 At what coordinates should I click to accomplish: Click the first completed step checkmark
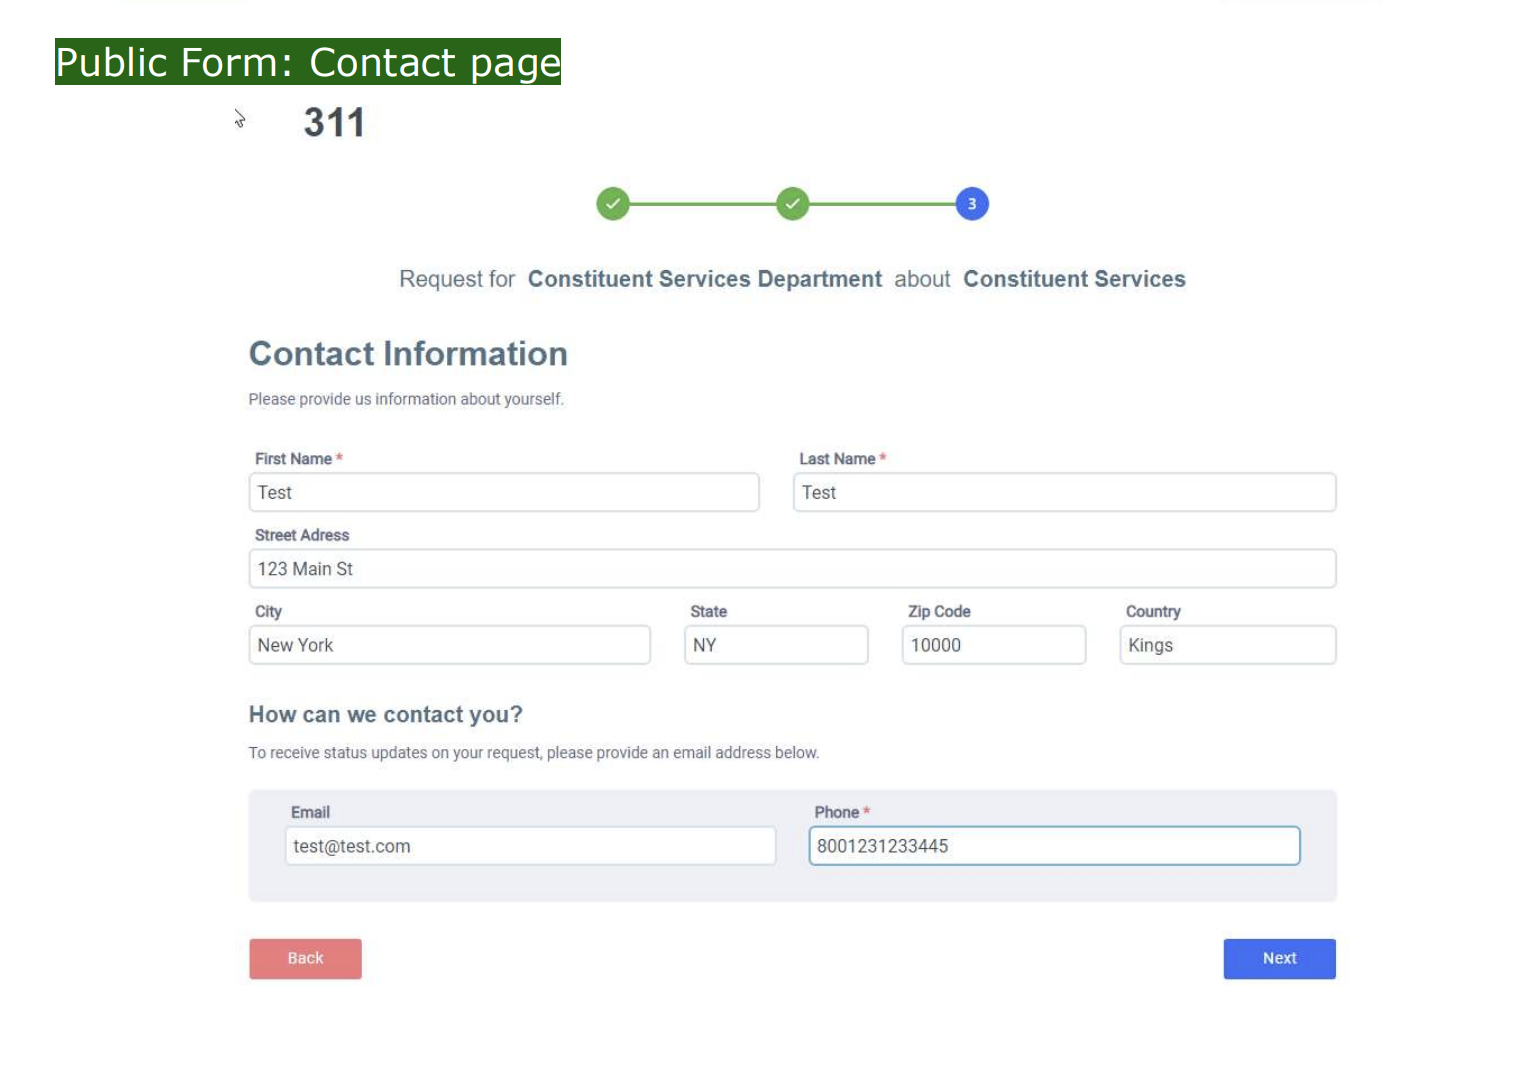pyautogui.click(x=613, y=204)
